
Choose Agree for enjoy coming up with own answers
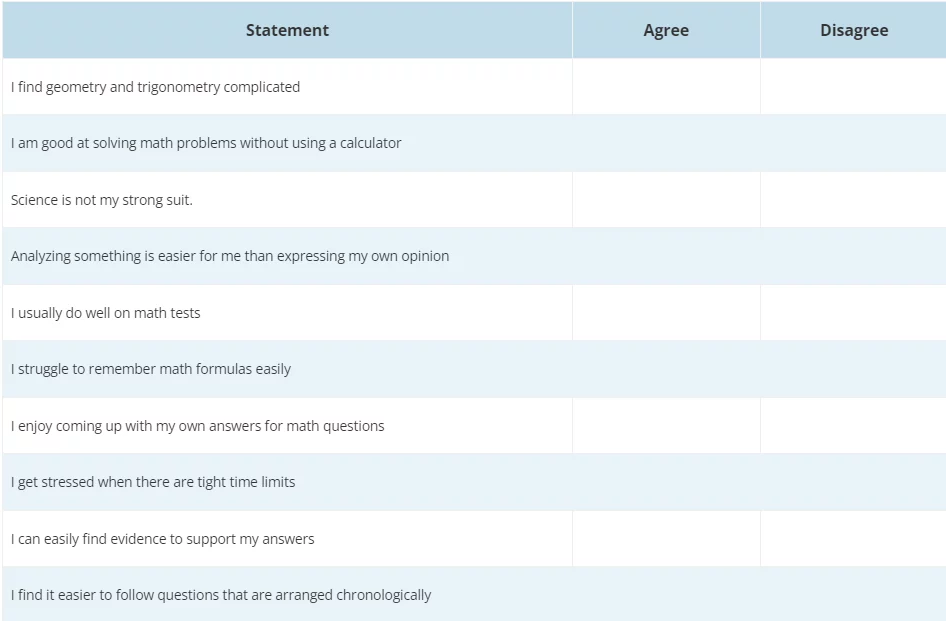tap(666, 425)
